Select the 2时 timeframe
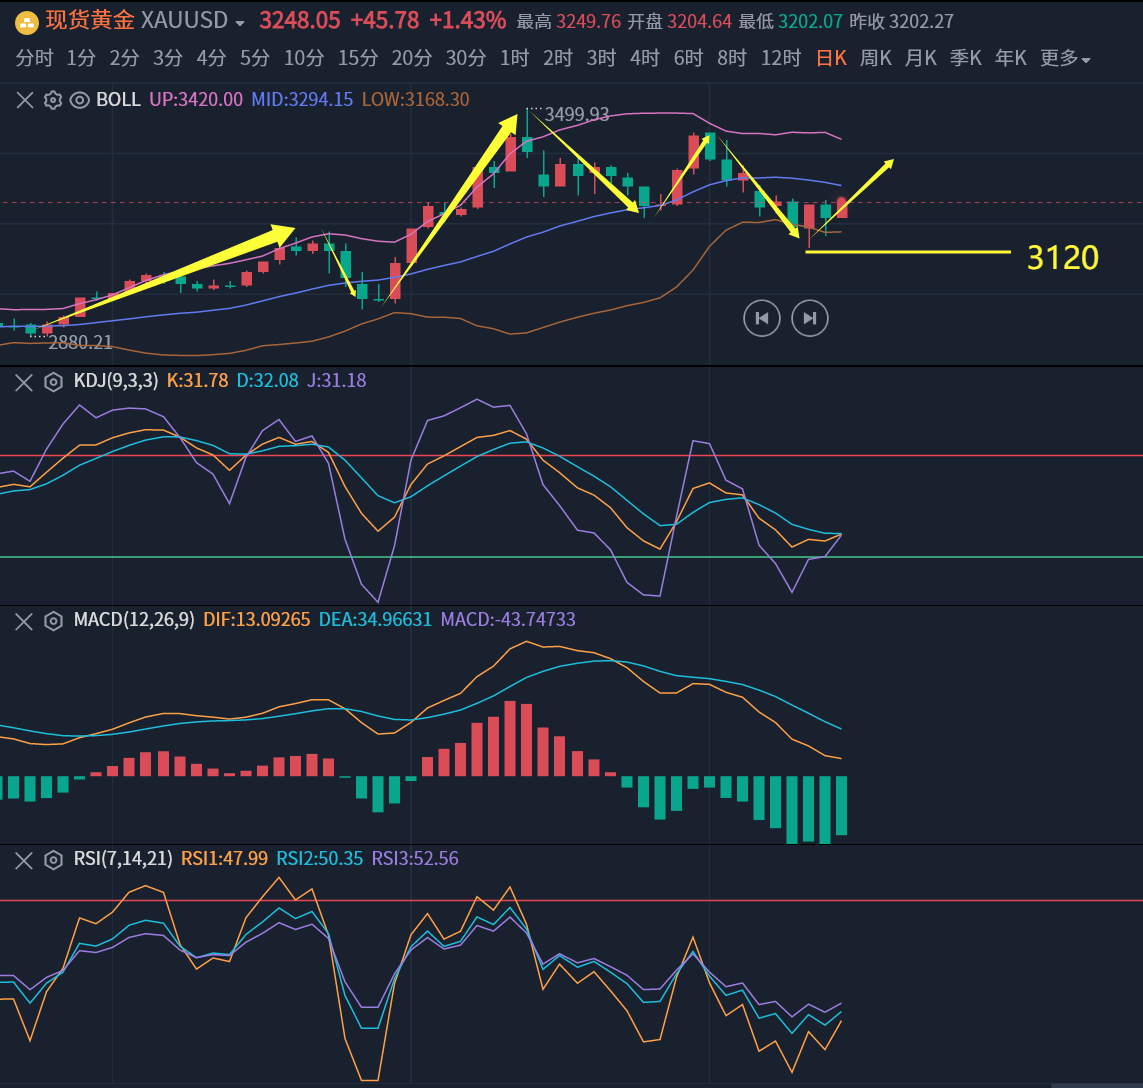 558,58
